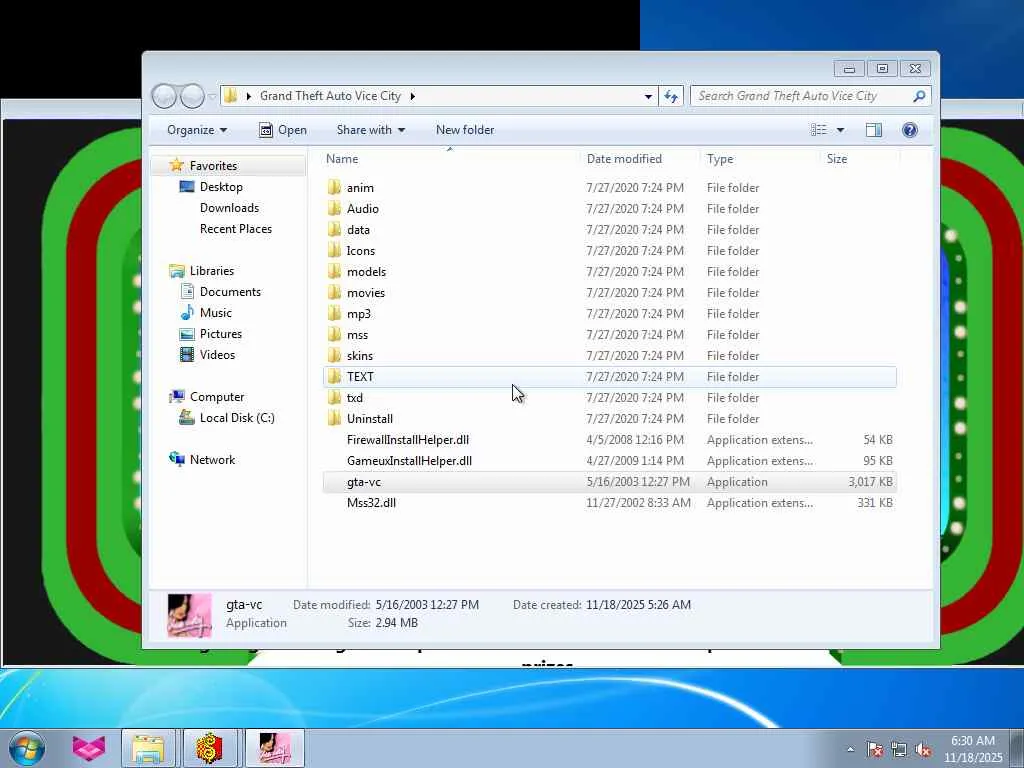
Task: Select the mp3 folder icon
Action: [x=334, y=313]
